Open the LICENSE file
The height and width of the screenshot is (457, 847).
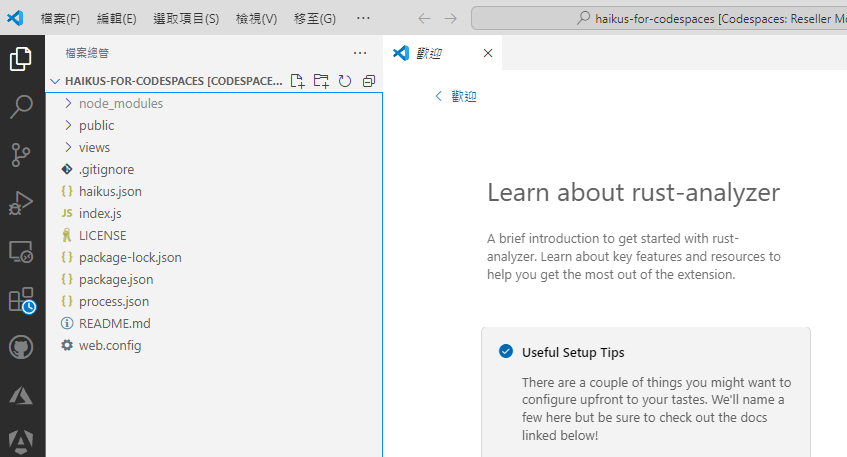point(214,236)
